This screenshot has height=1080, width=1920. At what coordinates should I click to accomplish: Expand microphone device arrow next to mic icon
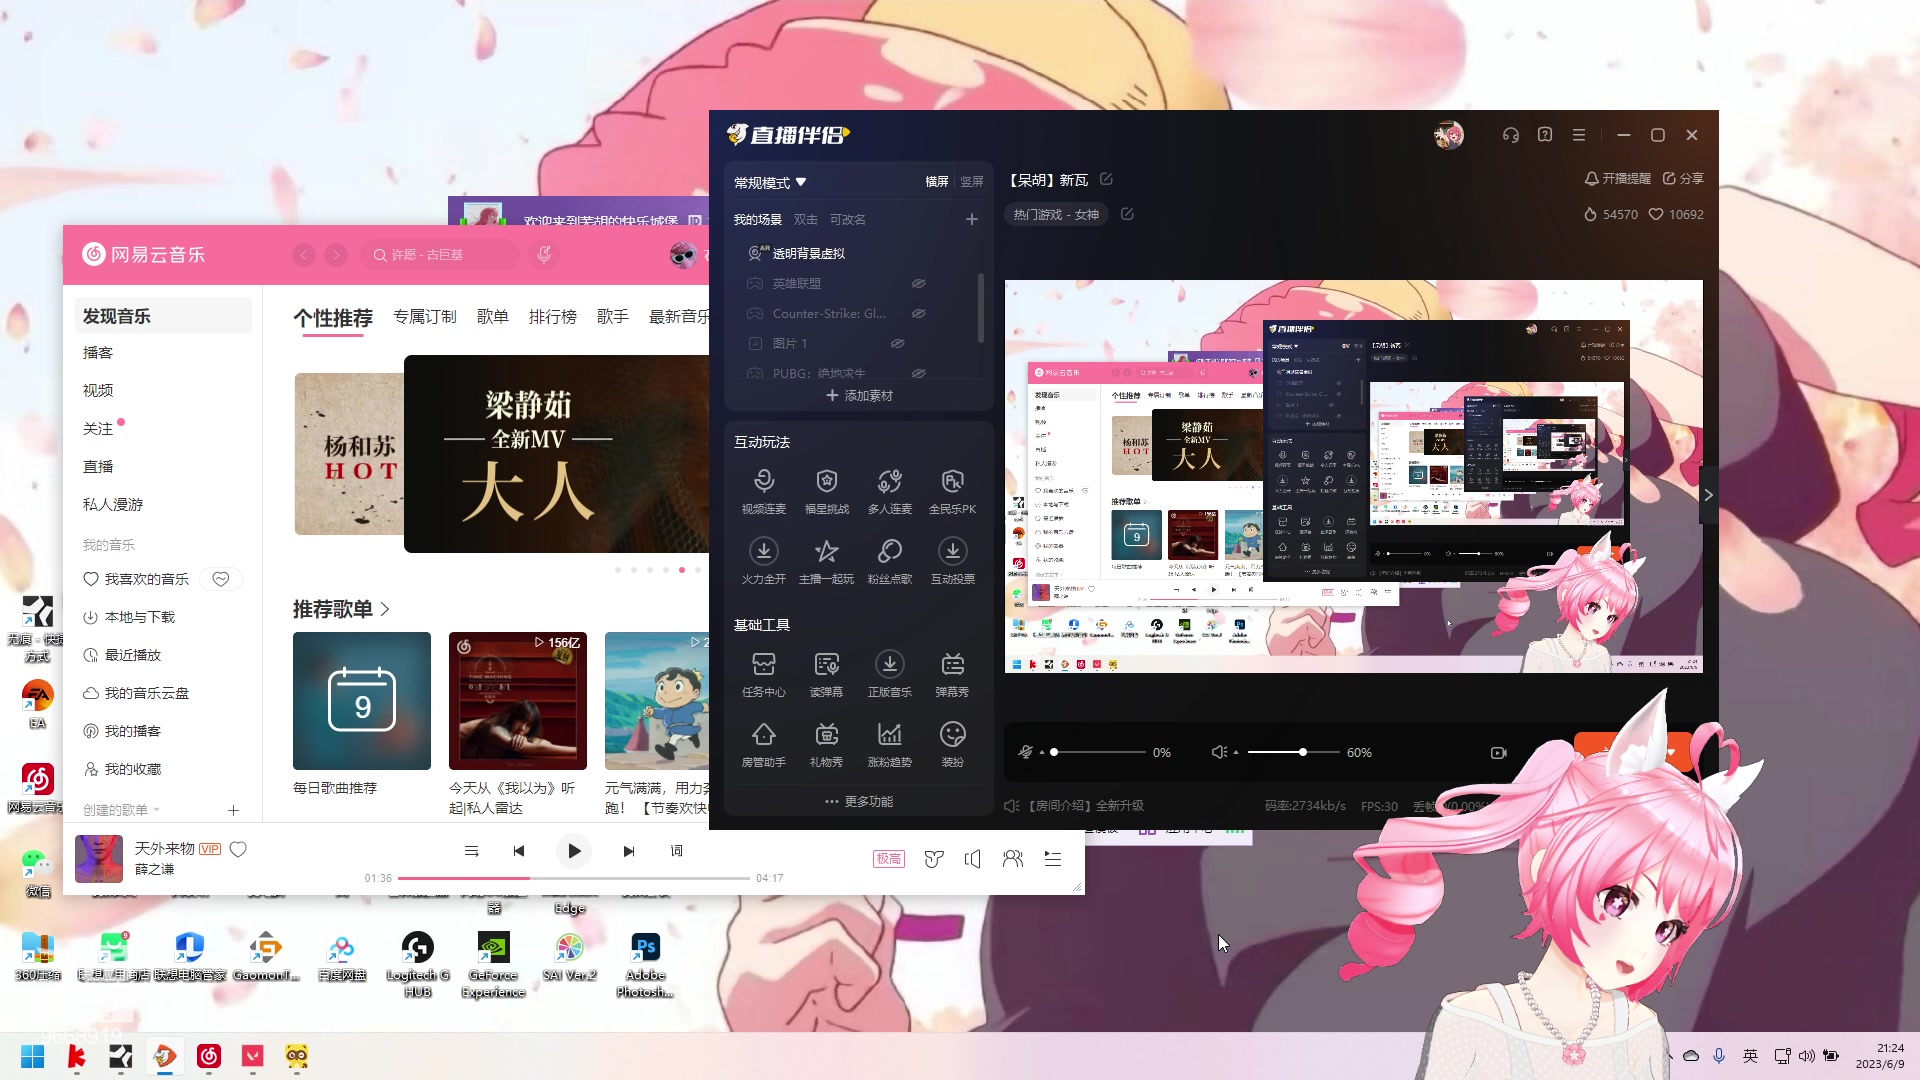coord(1042,752)
